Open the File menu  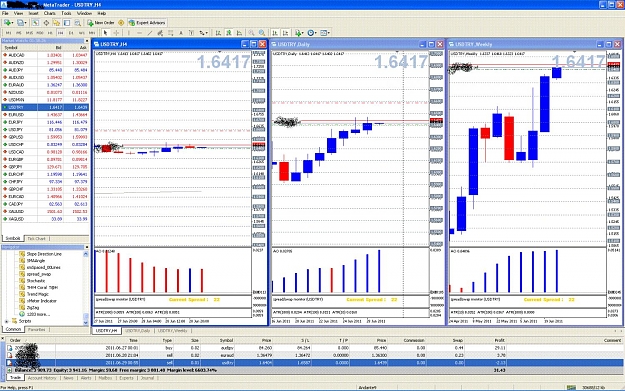pos(5,13)
